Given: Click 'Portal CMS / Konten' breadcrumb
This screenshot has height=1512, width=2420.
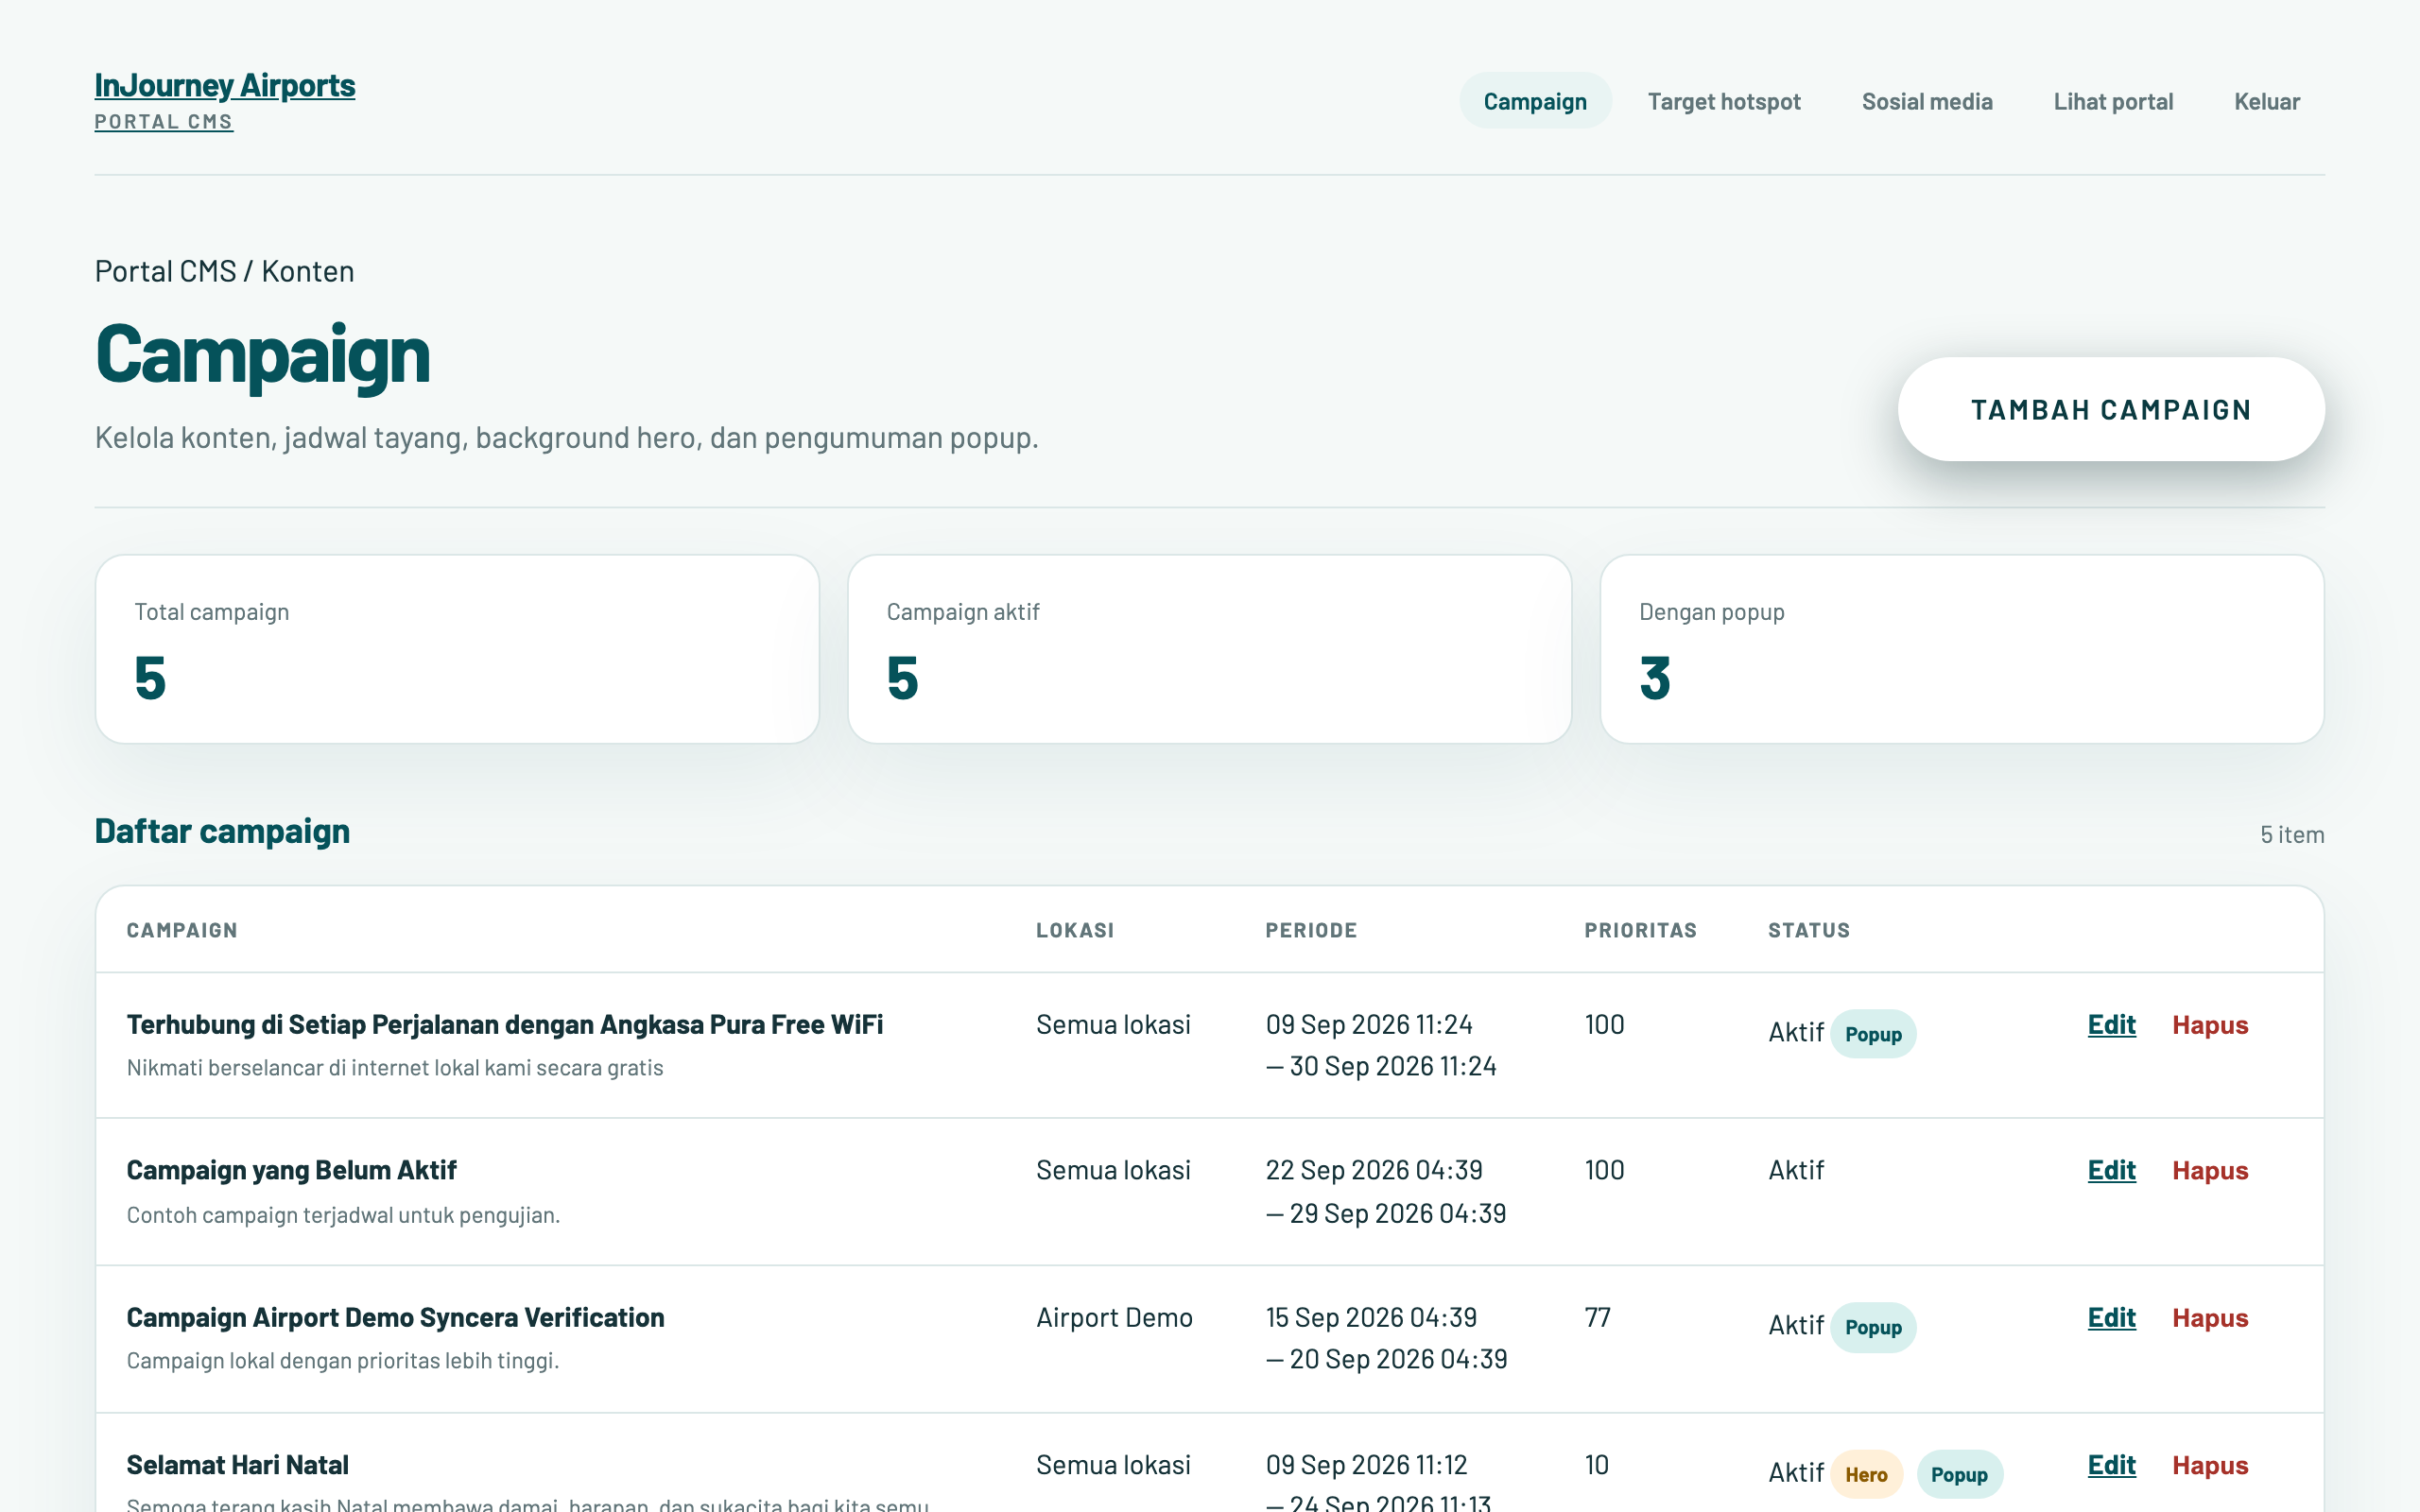Looking at the screenshot, I should [x=225, y=271].
